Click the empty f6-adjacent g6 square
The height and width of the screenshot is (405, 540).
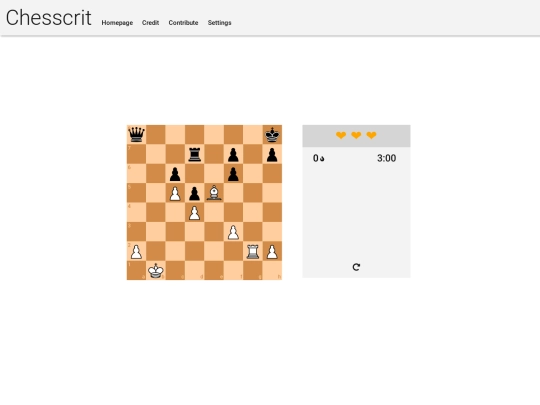click(x=253, y=174)
